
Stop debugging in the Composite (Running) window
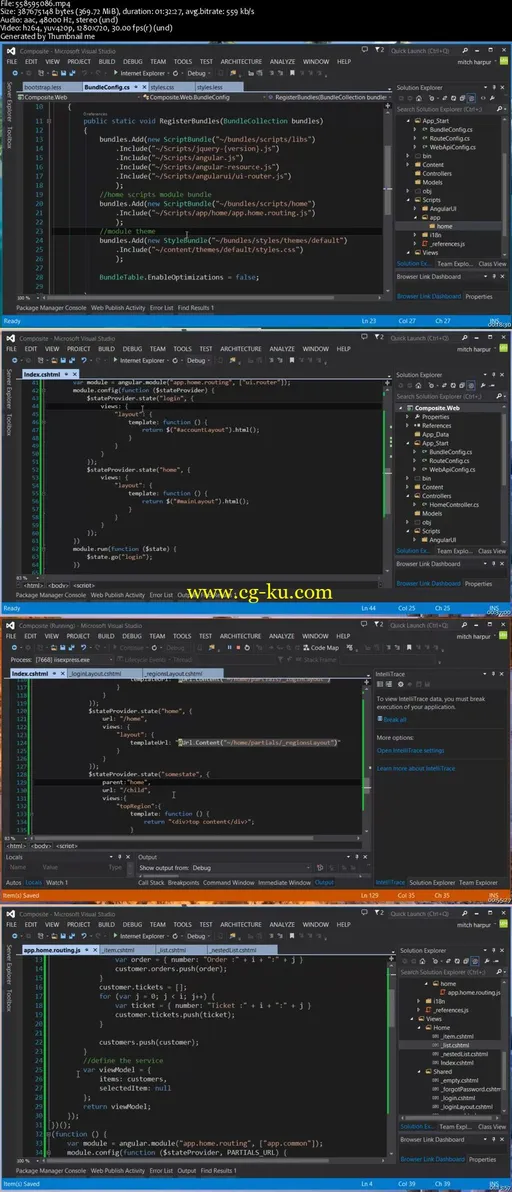point(238,648)
